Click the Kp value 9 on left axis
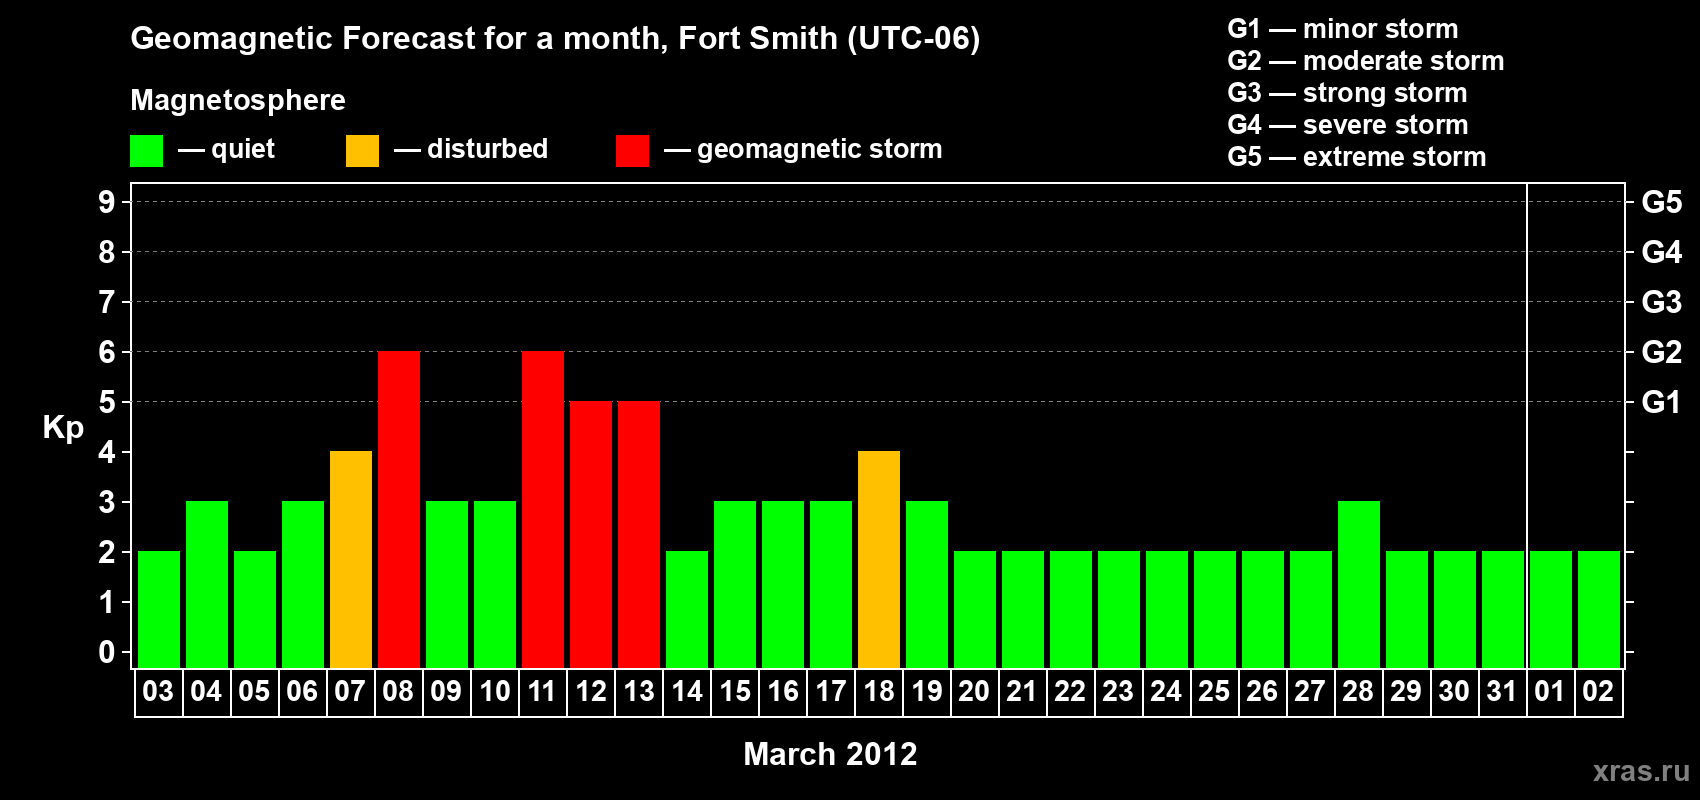 107,202
